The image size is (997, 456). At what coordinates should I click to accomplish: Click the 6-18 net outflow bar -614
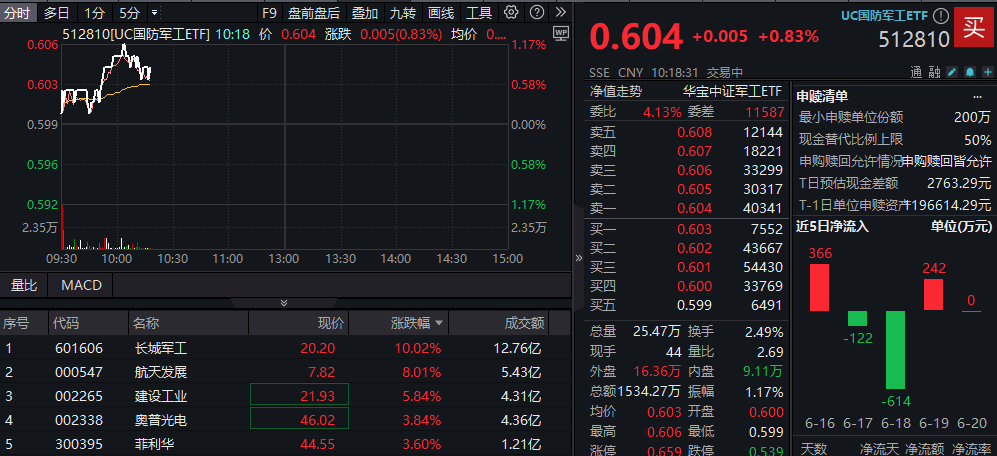point(895,350)
